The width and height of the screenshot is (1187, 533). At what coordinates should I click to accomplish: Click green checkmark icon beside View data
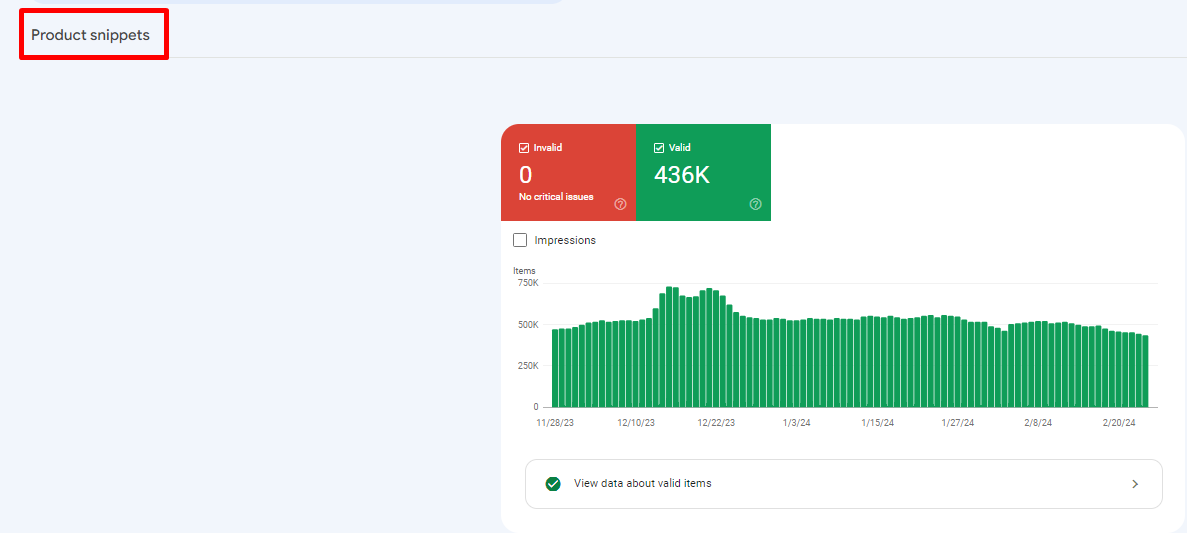553,484
